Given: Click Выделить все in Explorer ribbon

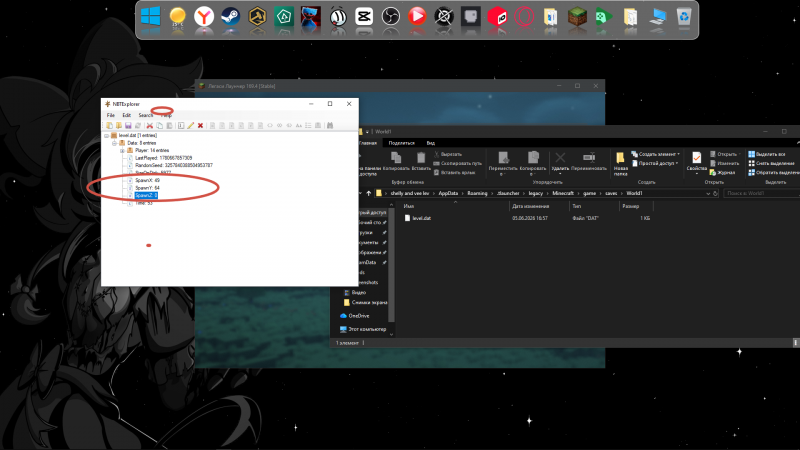Looking at the screenshot, I should [x=766, y=154].
